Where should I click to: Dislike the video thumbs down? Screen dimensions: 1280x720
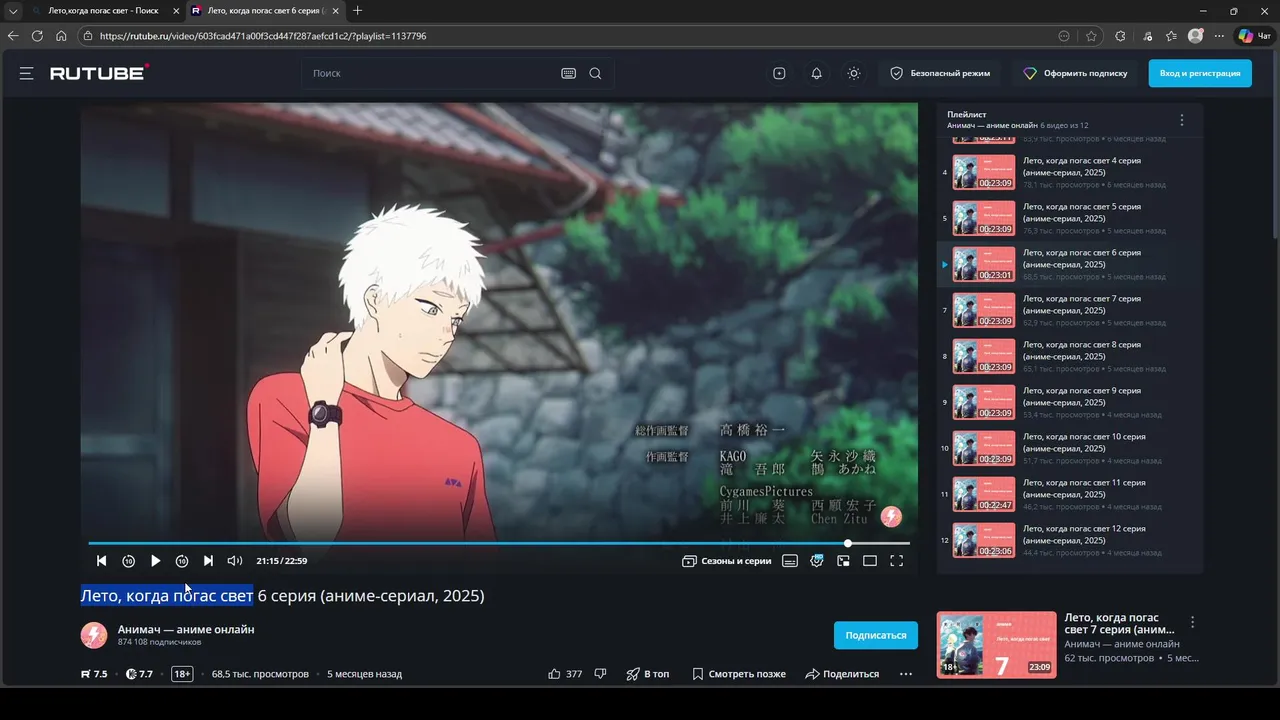pyautogui.click(x=600, y=674)
